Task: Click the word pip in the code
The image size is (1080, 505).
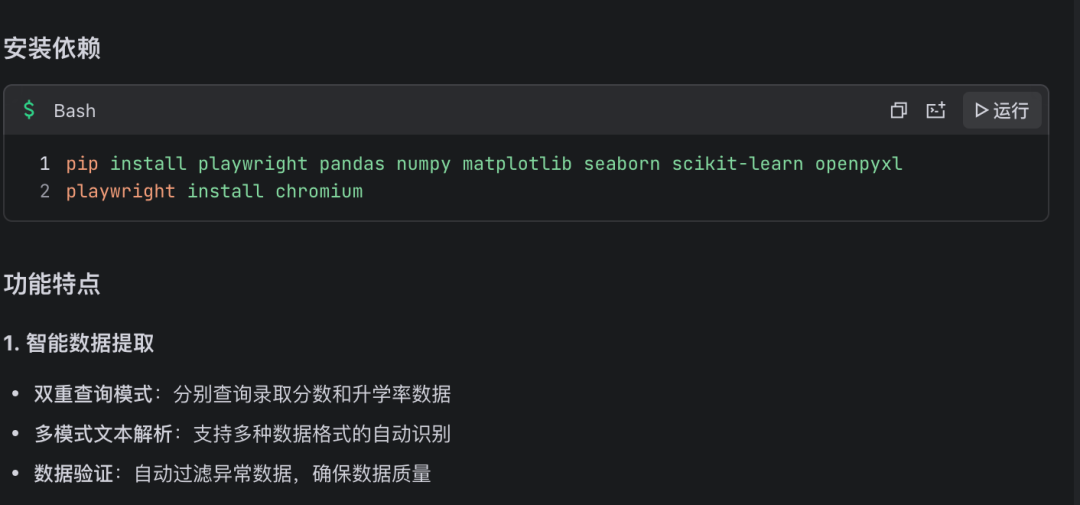Action: pyautogui.click(x=82, y=163)
